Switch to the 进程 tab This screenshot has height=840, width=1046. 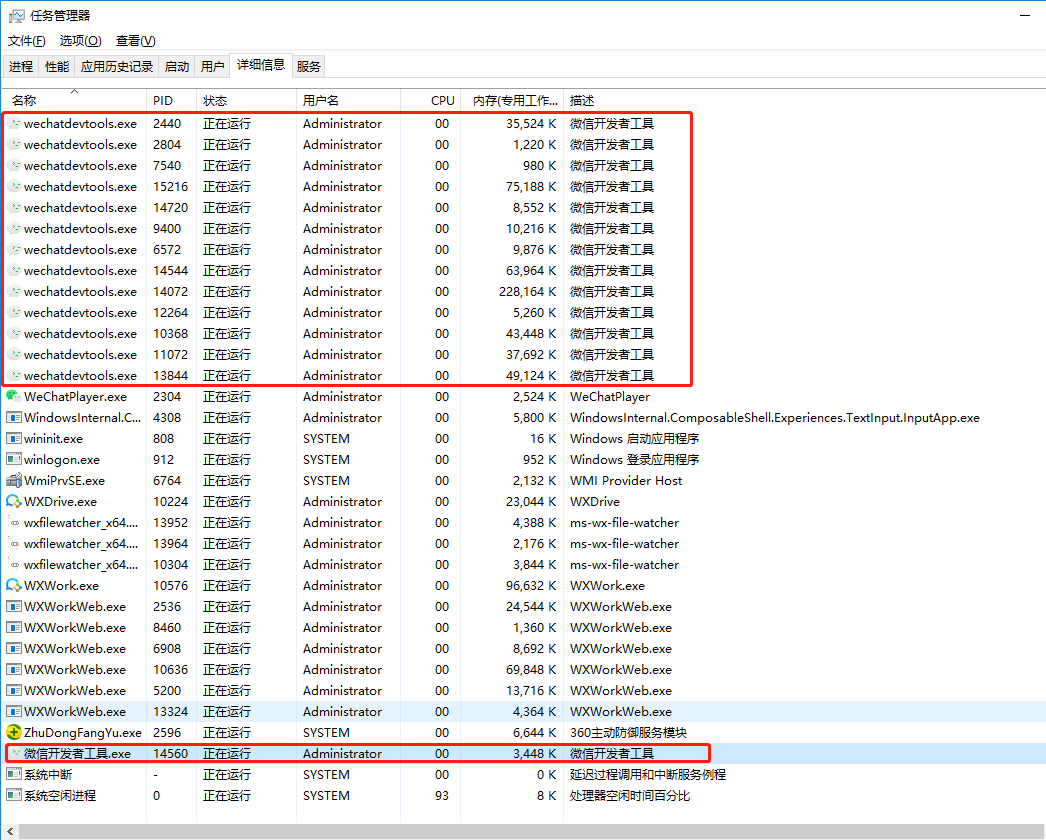coord(21,67)
